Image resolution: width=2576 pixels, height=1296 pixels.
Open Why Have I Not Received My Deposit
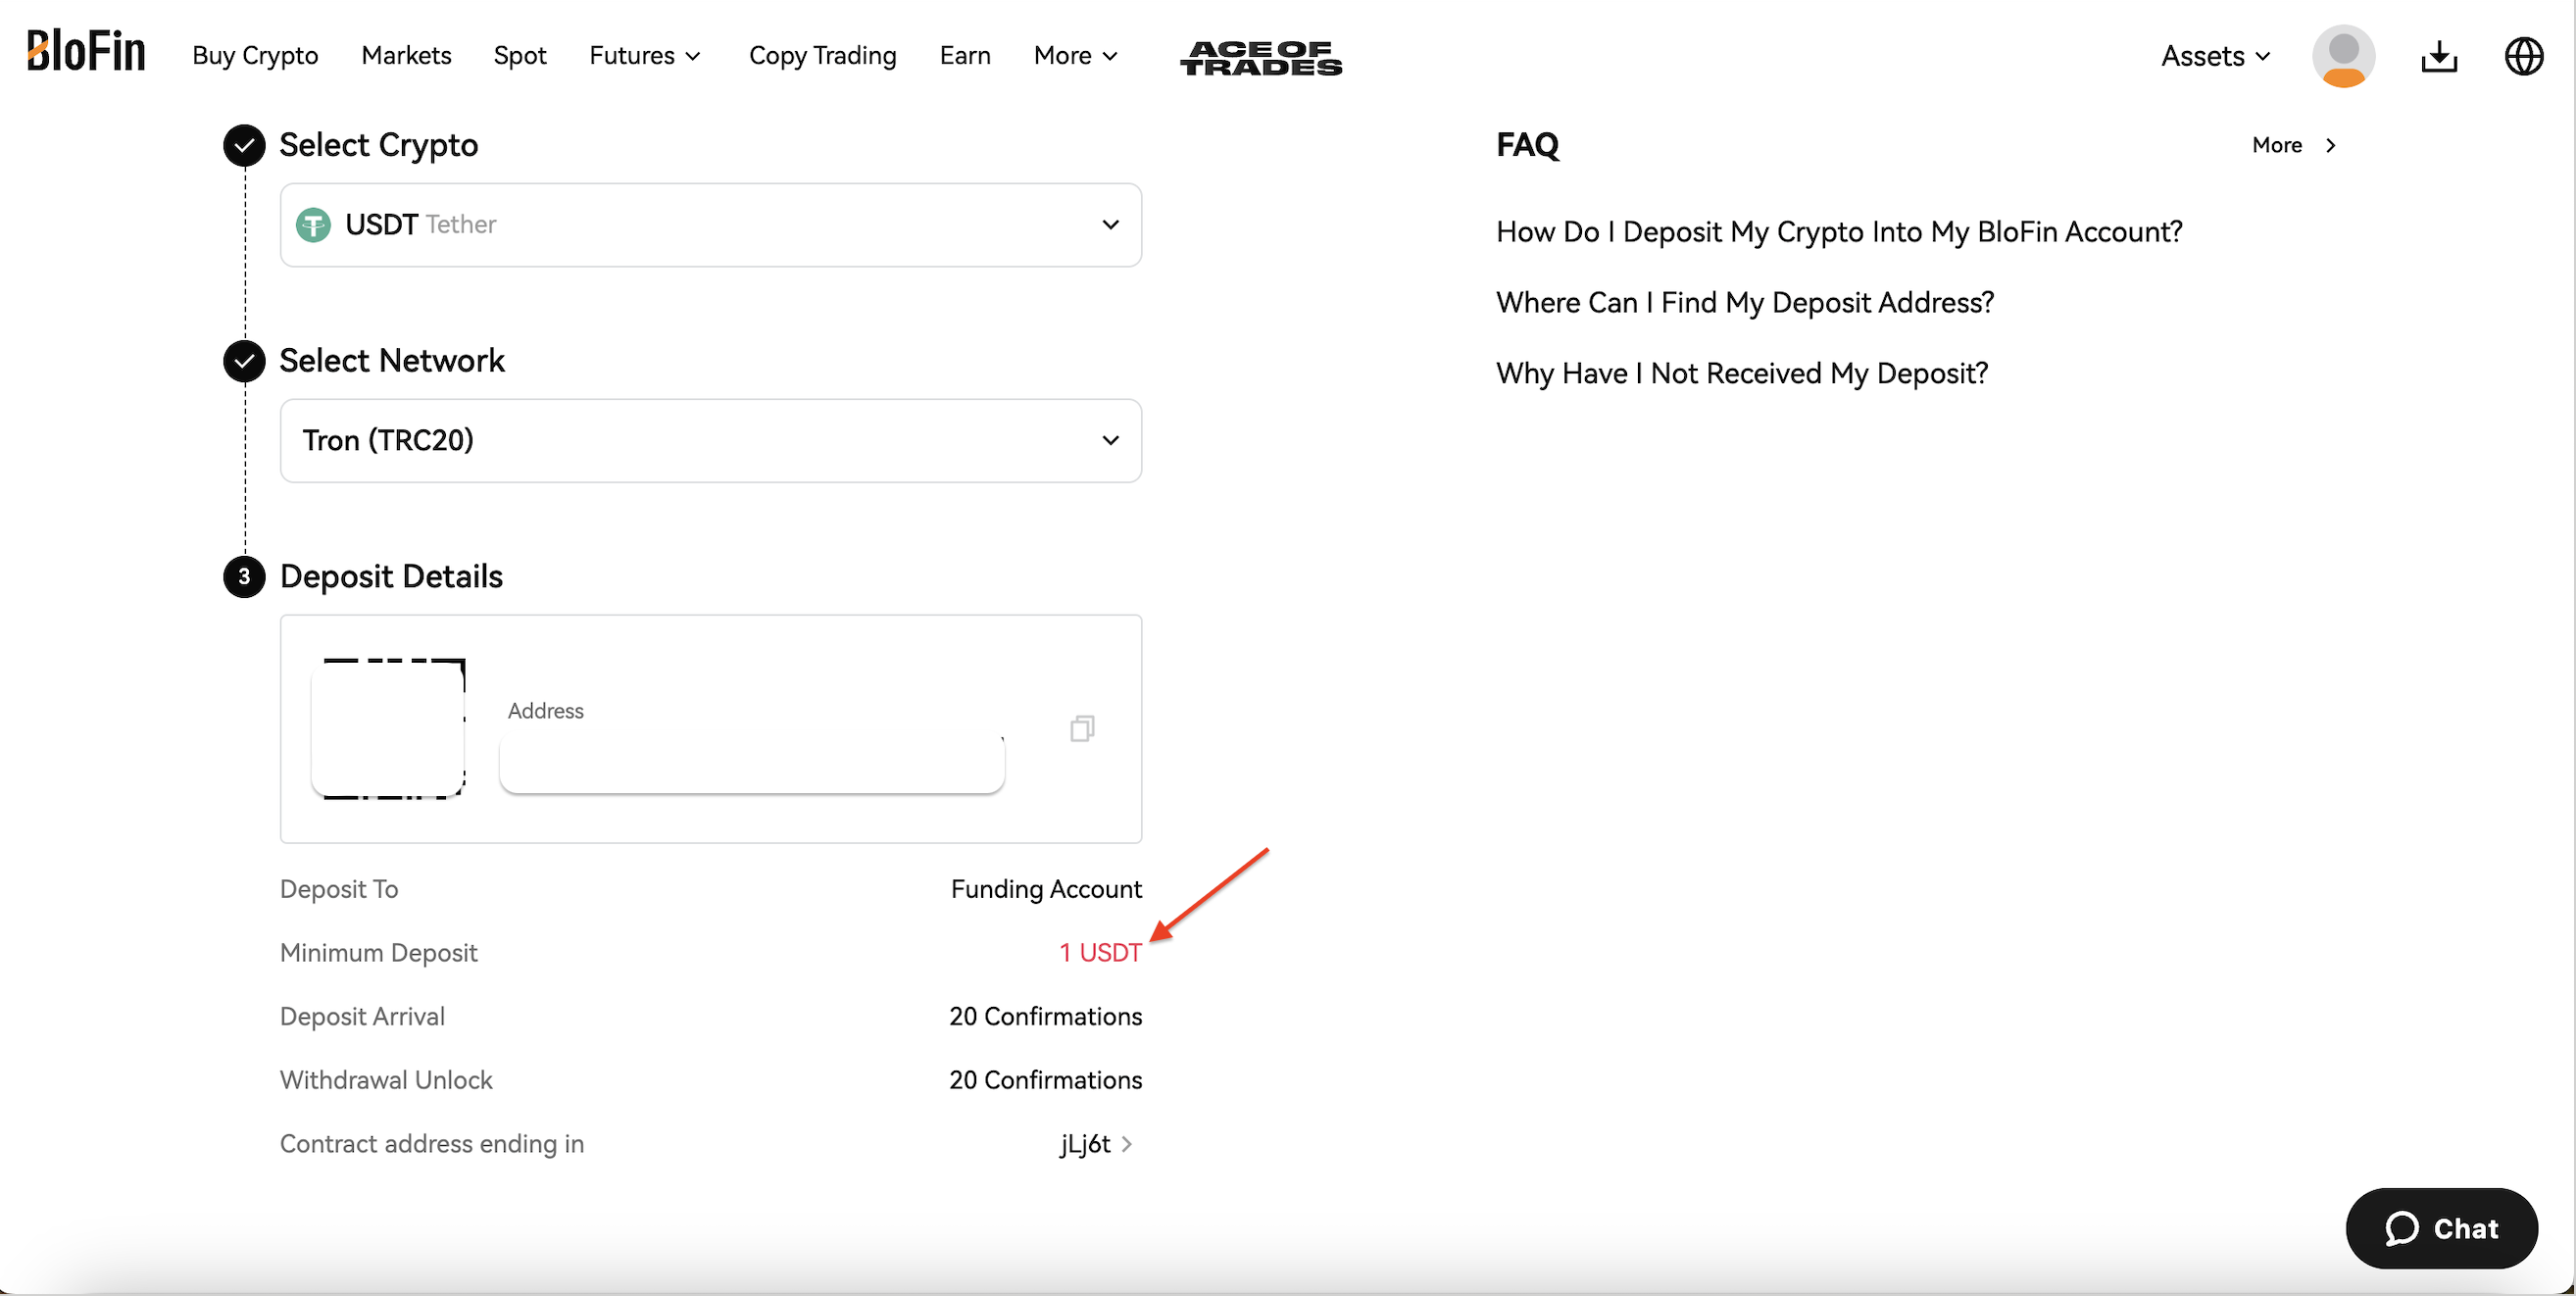(x=1742, y=374)
